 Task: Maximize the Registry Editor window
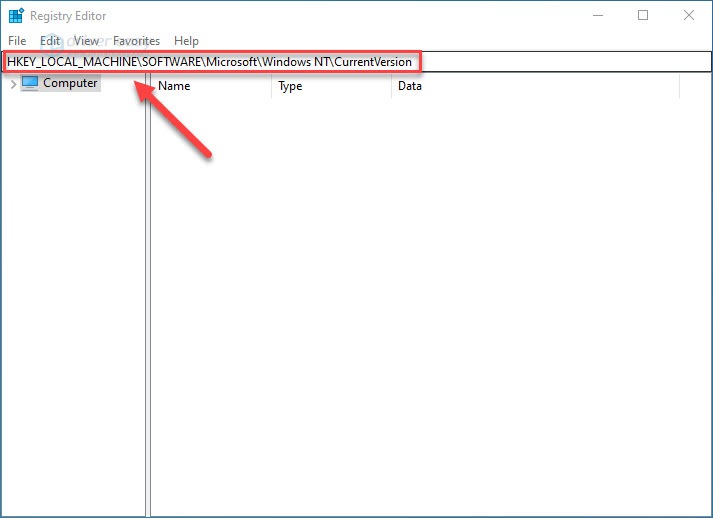tap(643, 15)
